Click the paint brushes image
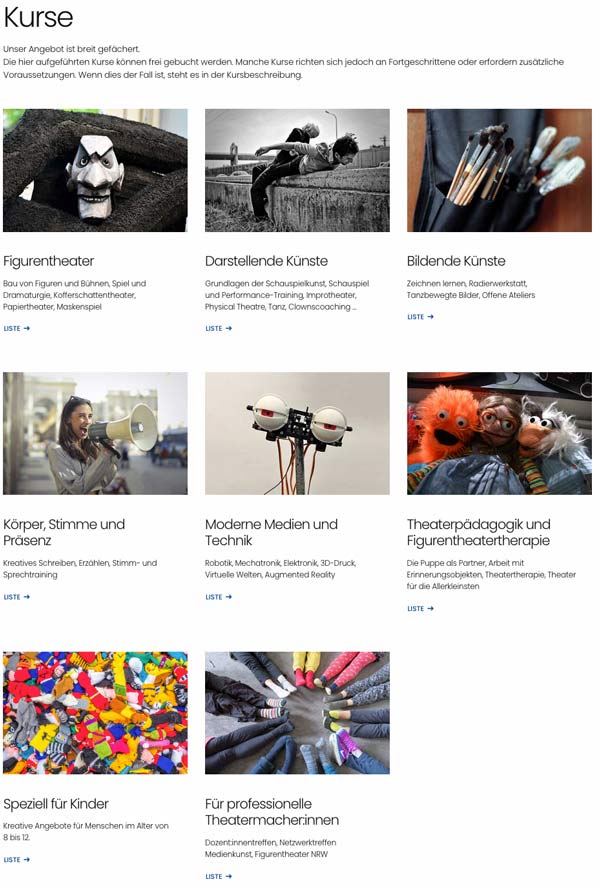Viewport: 600px width, 887px height. pos(499,170)
